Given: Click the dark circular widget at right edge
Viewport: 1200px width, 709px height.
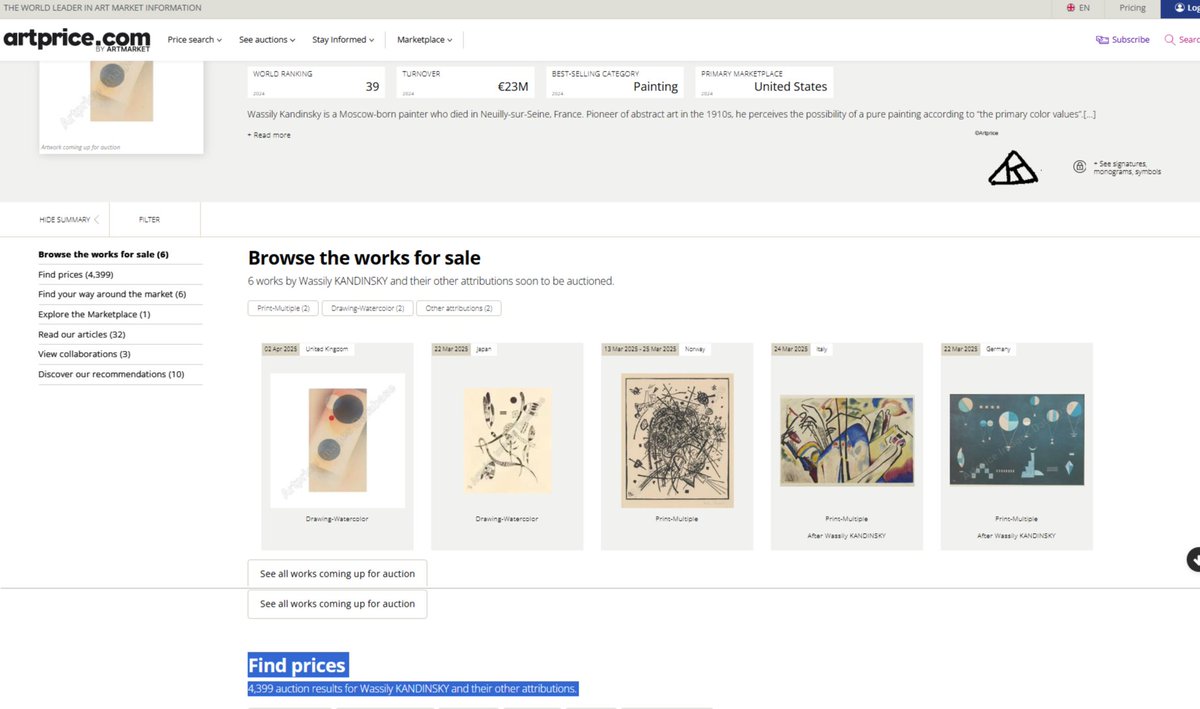Looking at the screenshot, I should (x=1194, y=560).
